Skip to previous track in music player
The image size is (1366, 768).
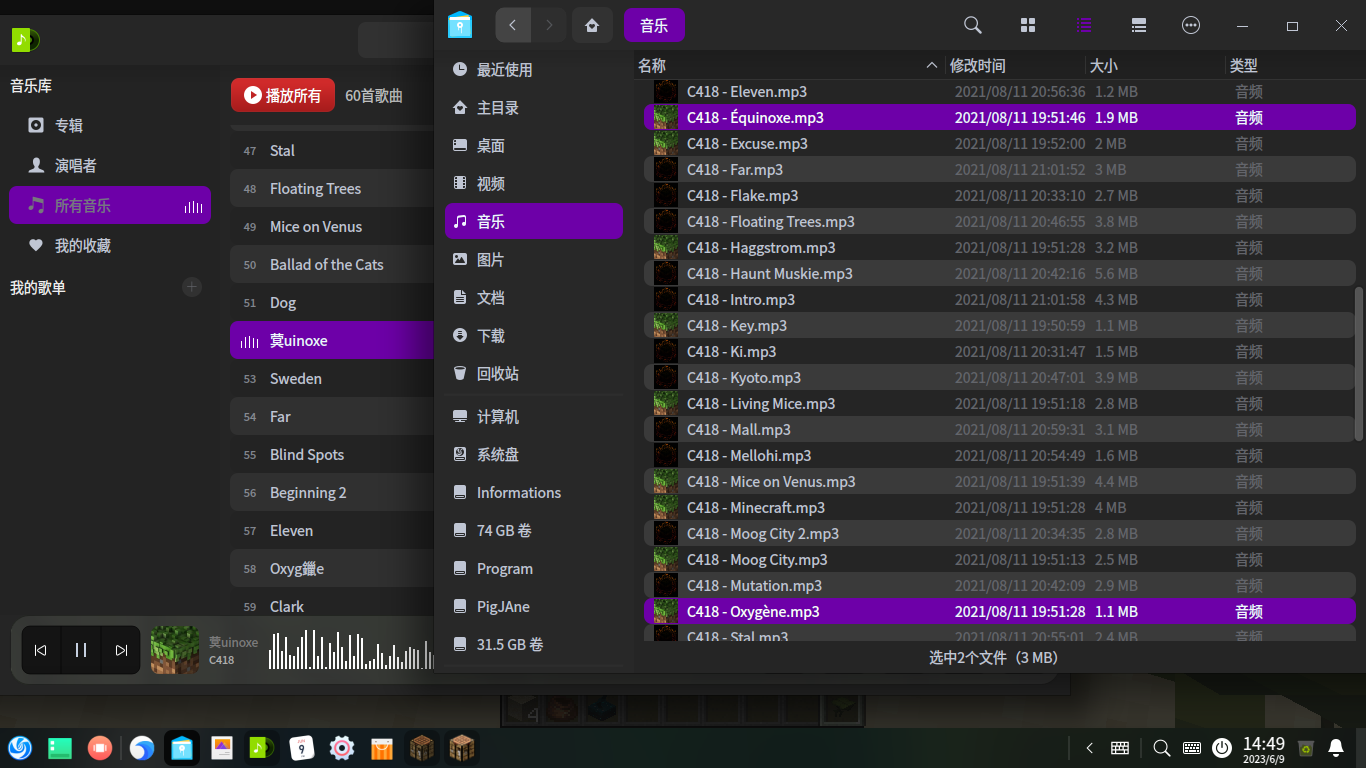pyautogui.click(x=41, y=650)
